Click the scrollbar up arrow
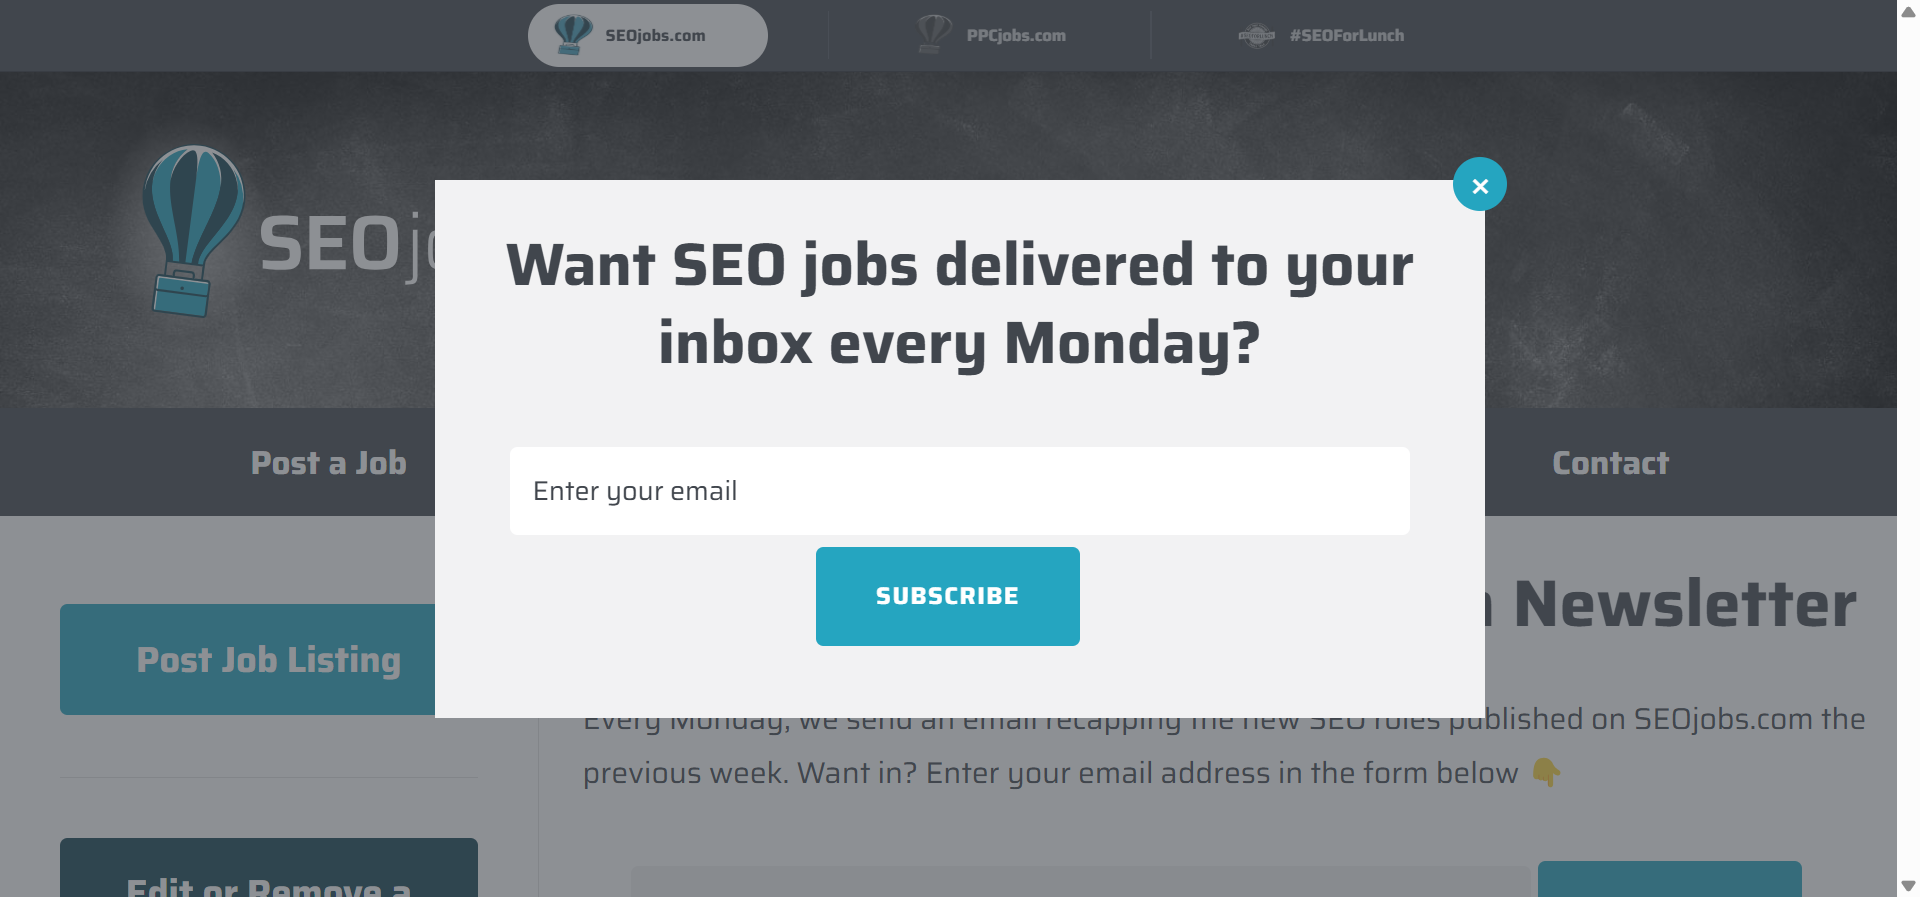Viewport: 1920px width, 897px height. click(1907, 12)
